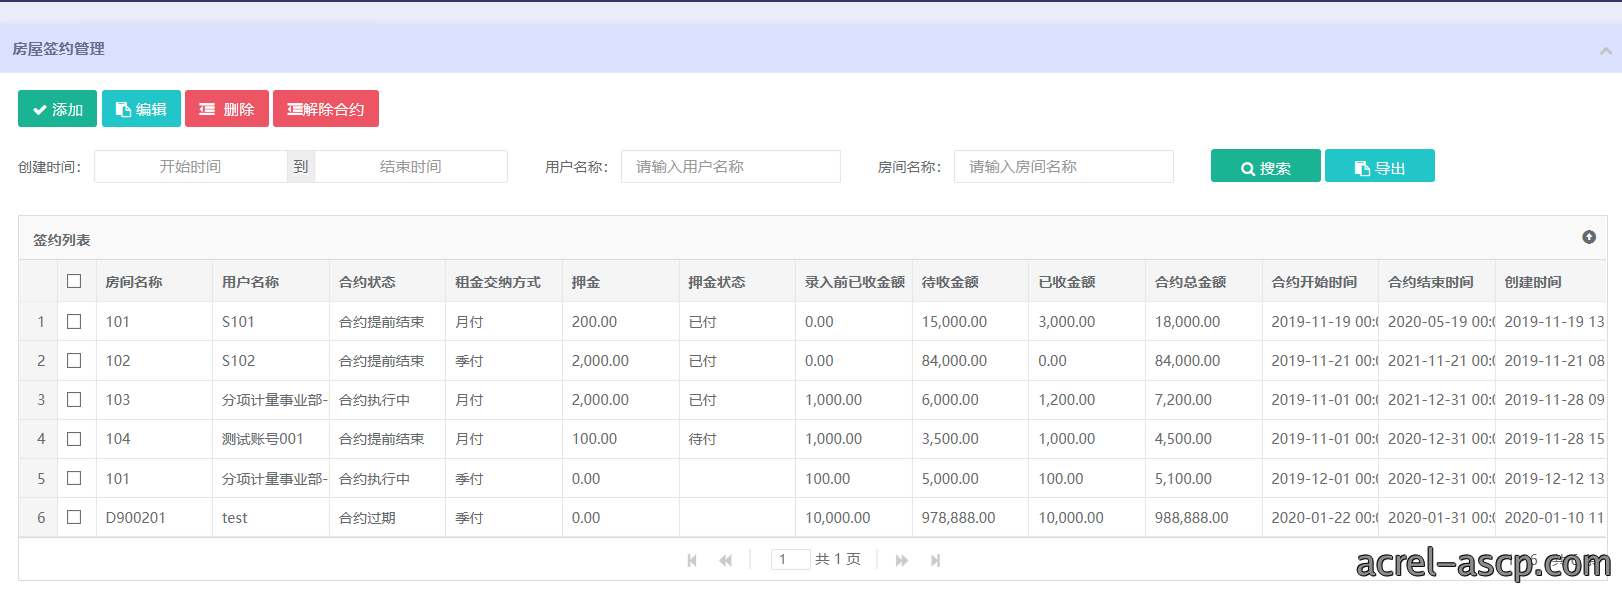Go to first page icon
The width and height of the screenshot is (1622, 589).
(692, 560)
